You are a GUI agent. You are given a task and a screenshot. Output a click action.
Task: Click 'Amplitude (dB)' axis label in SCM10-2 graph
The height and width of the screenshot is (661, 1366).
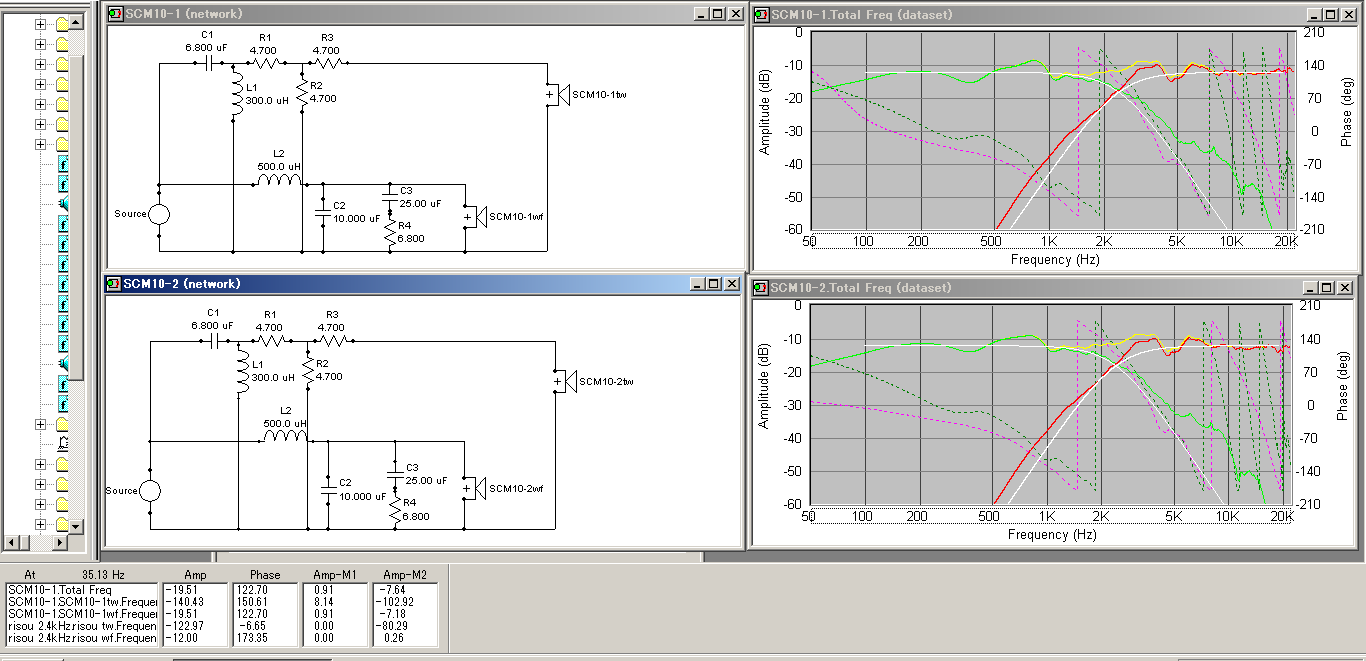click(765, 389)
